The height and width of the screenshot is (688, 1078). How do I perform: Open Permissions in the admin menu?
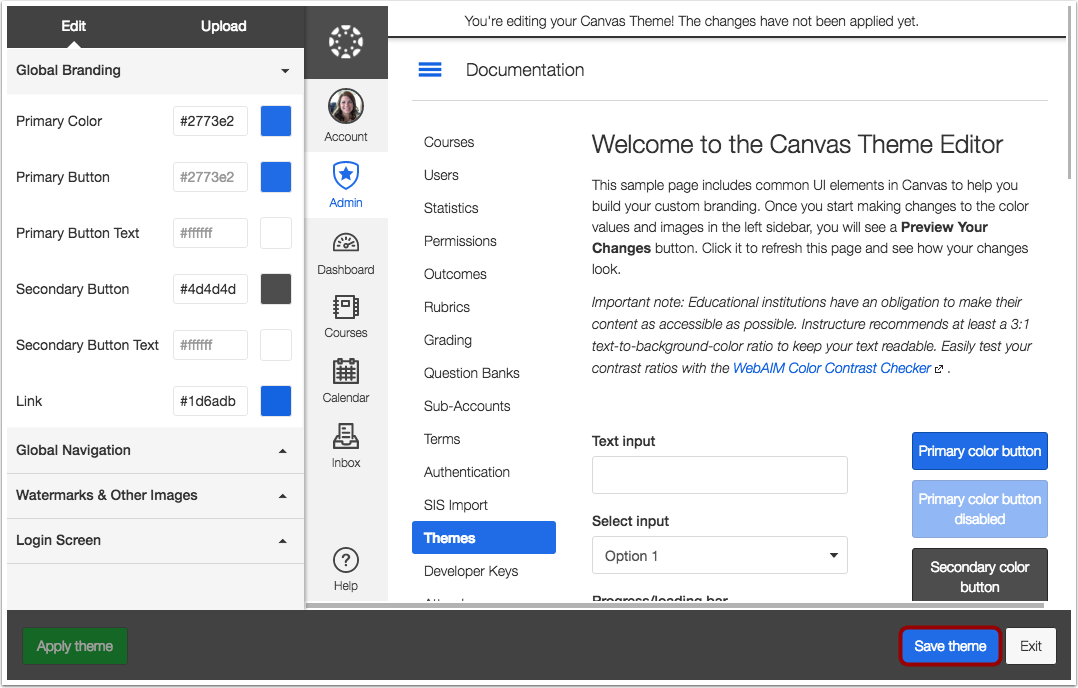pyautogui.click(x=460, y=241)
